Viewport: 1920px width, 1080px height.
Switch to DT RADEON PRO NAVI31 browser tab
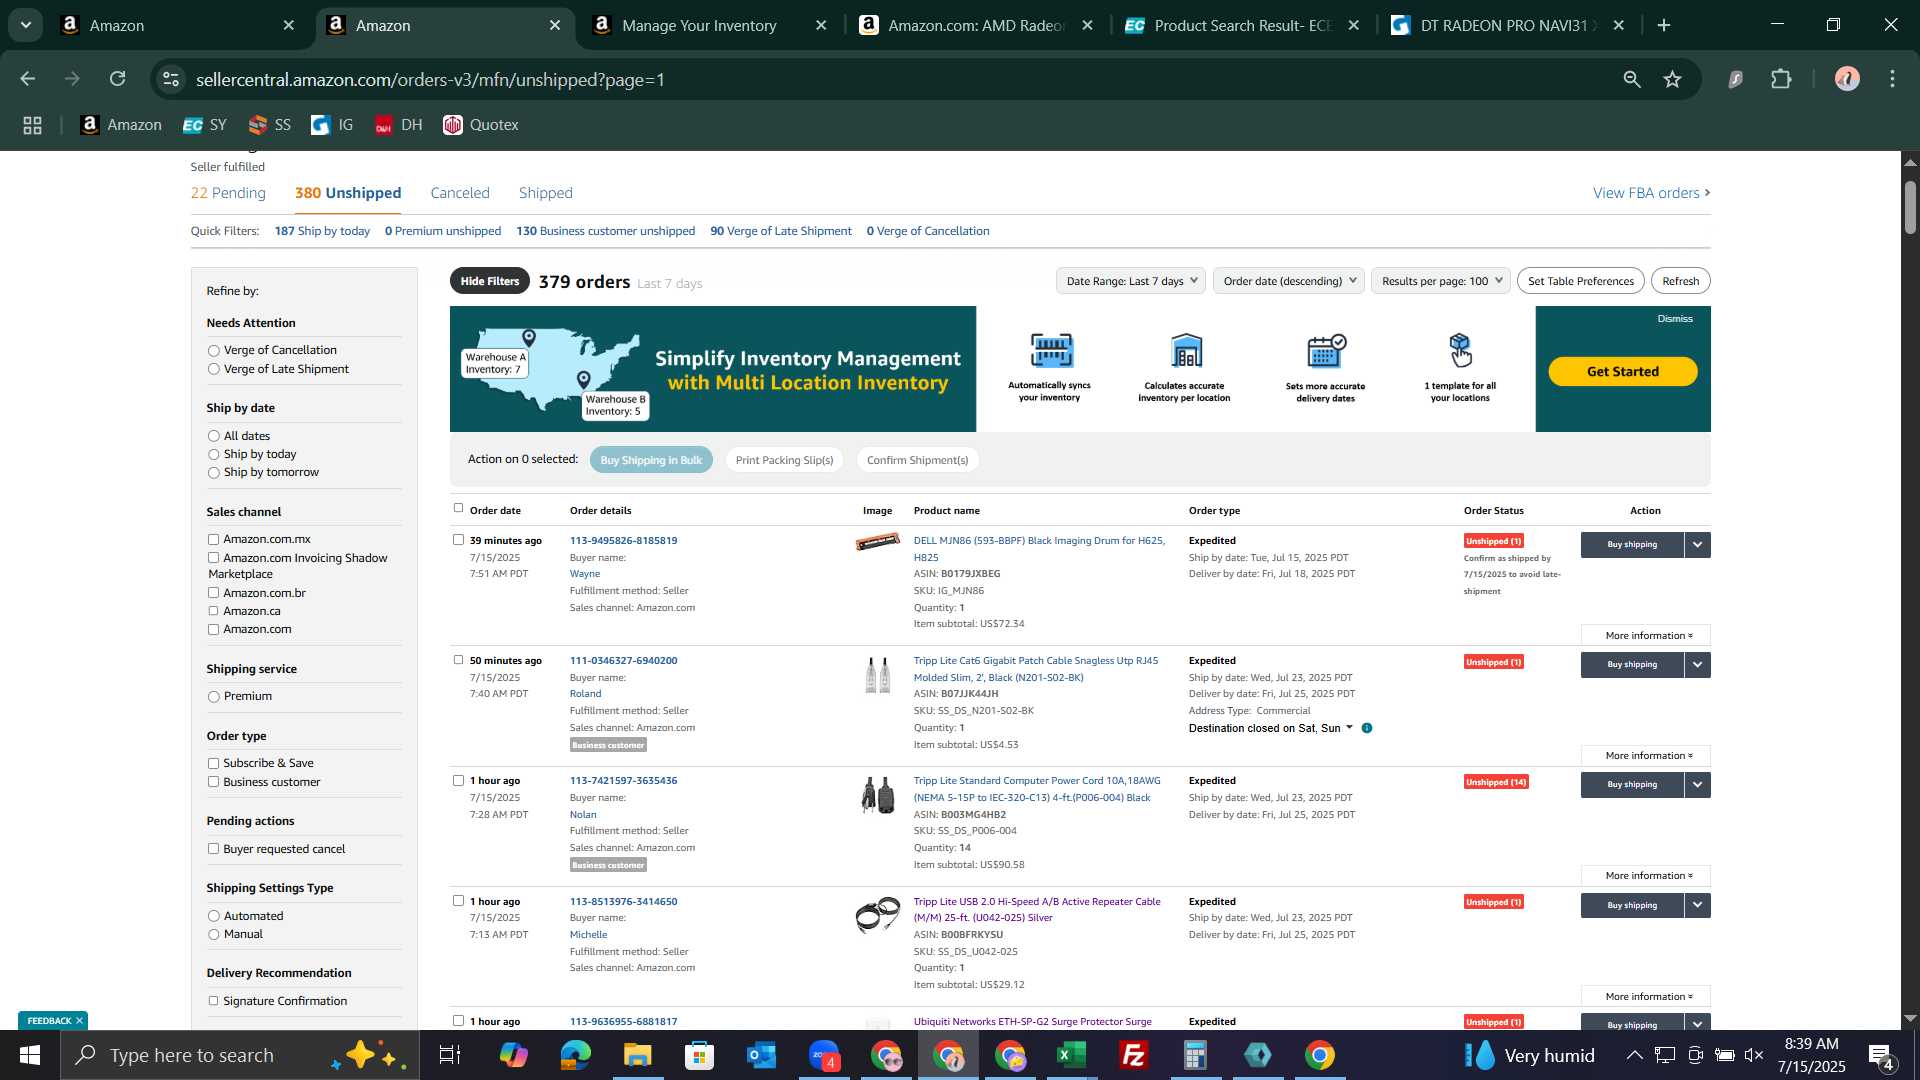click(x=1508, y=25)
